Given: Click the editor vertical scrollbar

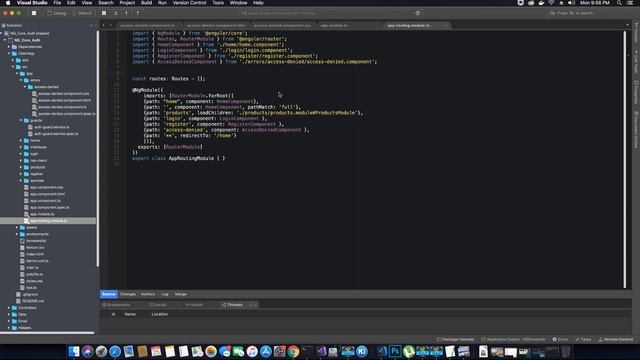Looking at the screenshot, I should coord(624,159).
